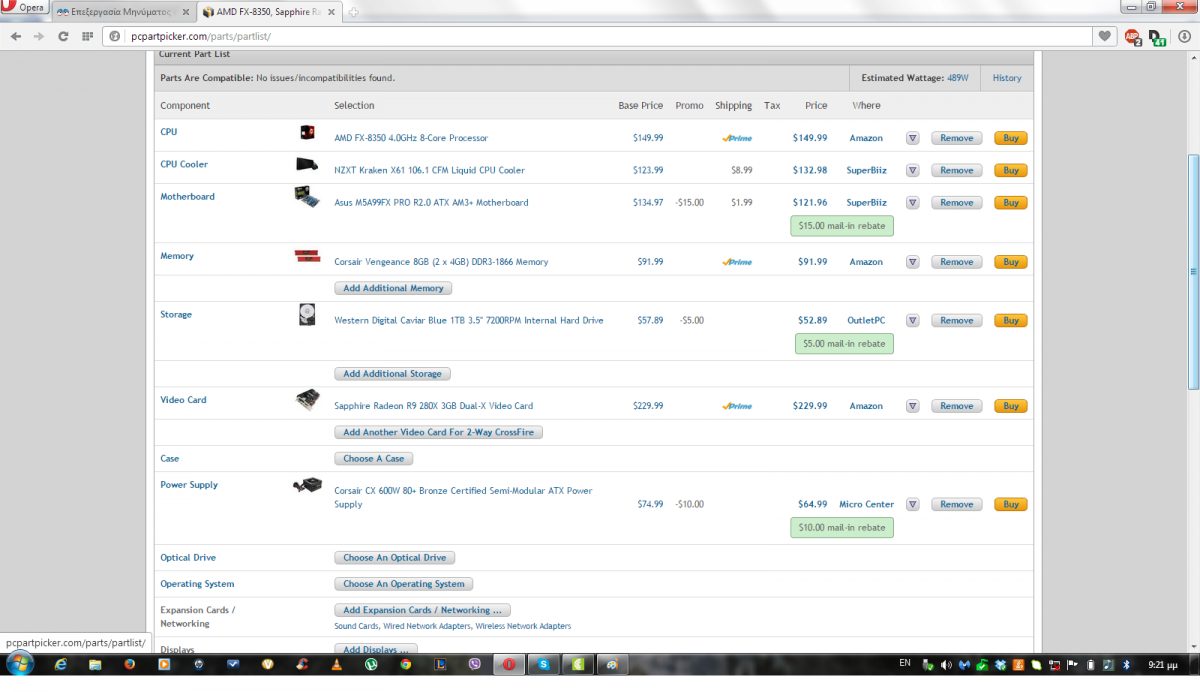1200x692 pixels.
Task: Expand price options dropdown for Memory row
Action: [912, 262]
